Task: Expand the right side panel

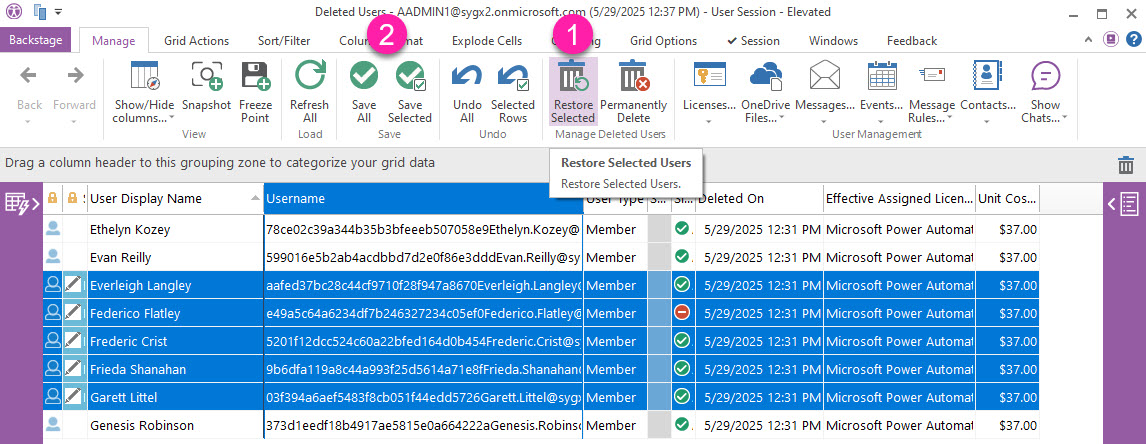Action: coord(1124,205)
